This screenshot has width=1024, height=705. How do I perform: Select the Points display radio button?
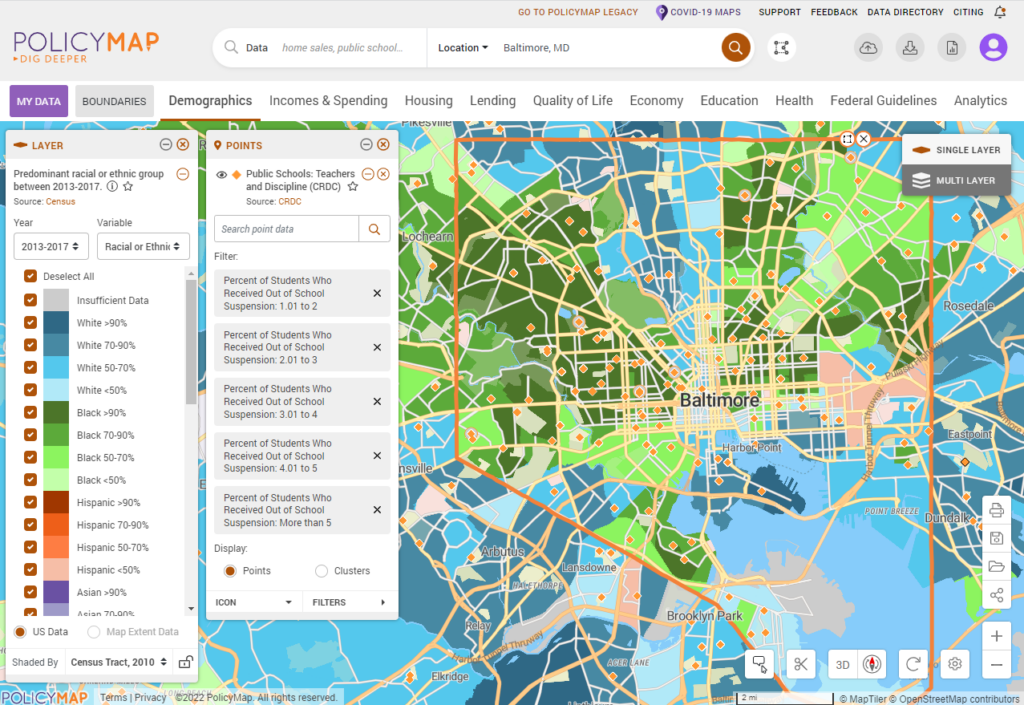230,571
